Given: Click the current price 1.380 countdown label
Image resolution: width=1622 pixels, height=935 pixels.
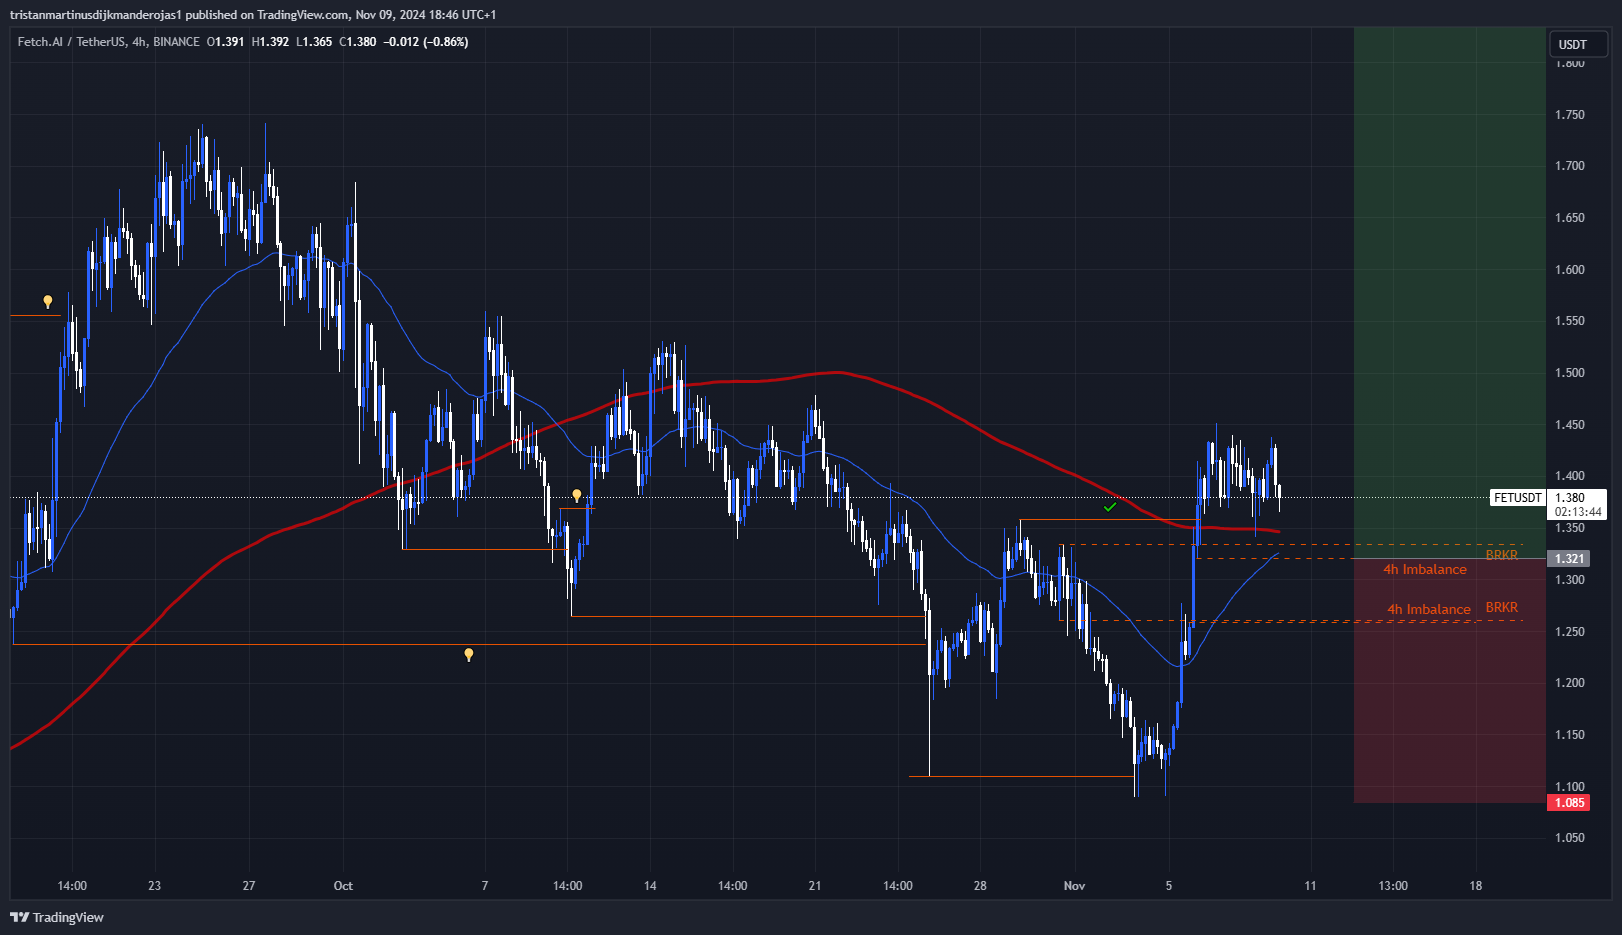Looking at the screenshot, I should click(1577, 504).
